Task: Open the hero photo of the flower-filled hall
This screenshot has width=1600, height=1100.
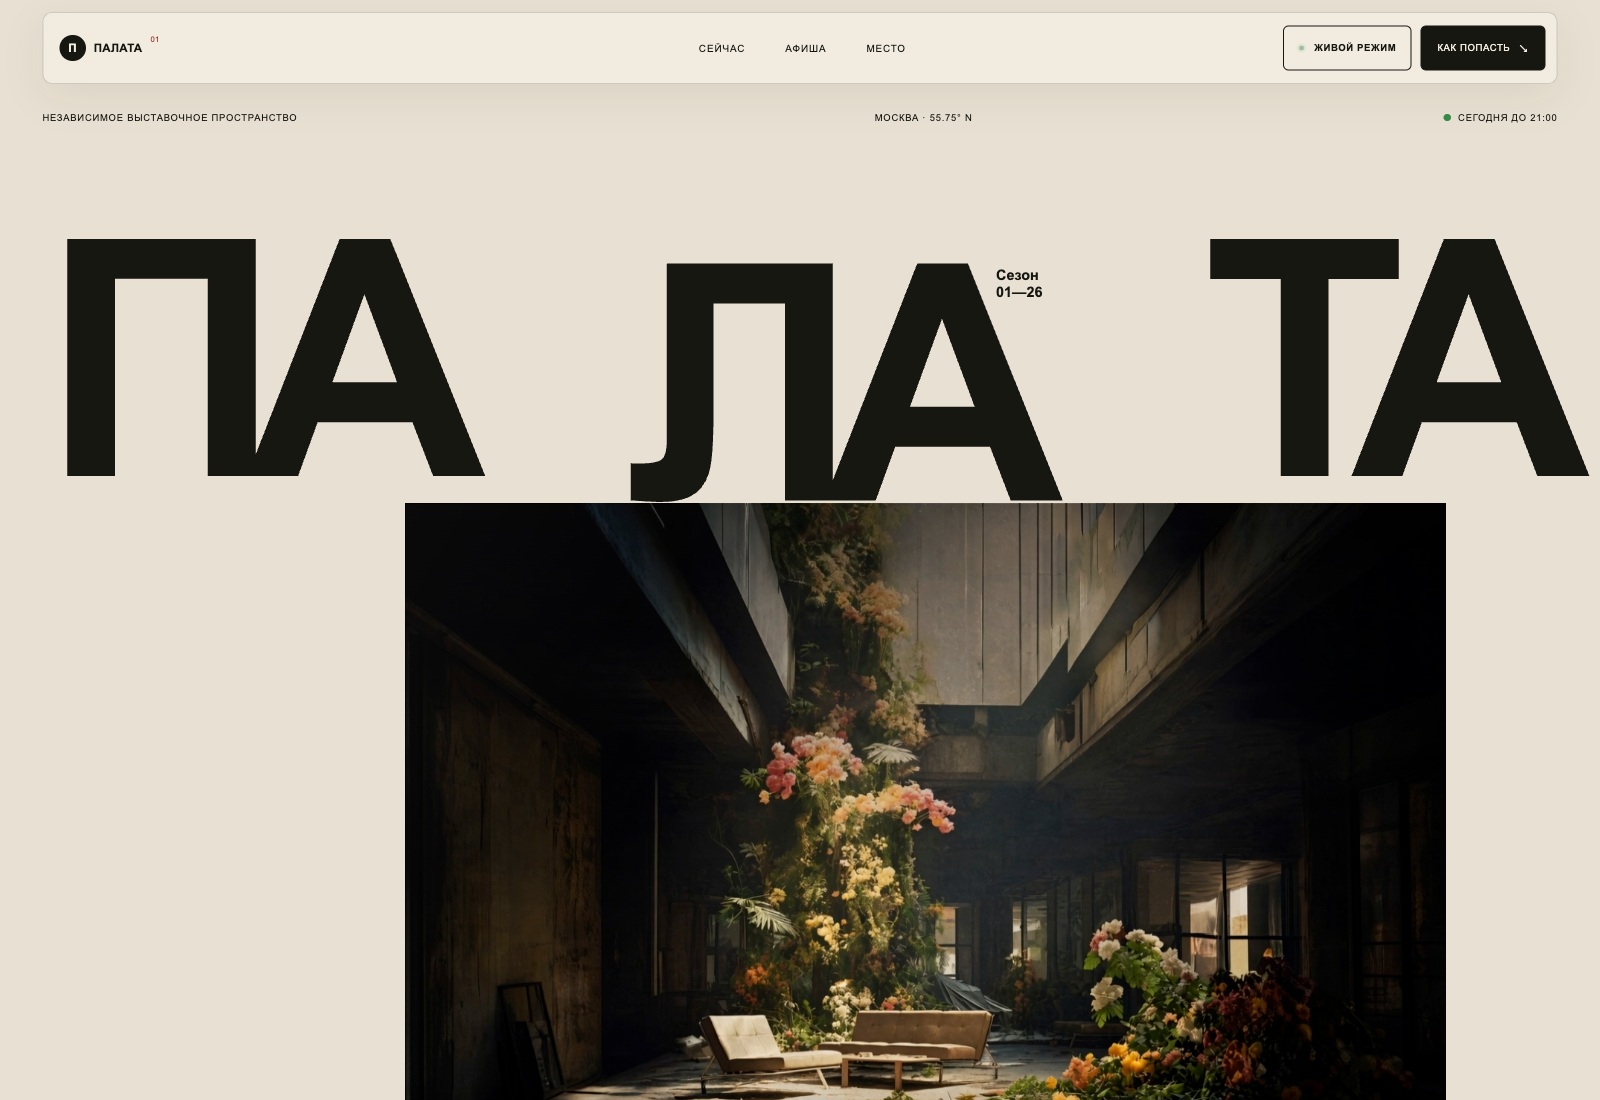Action: [x=925, y=801]
